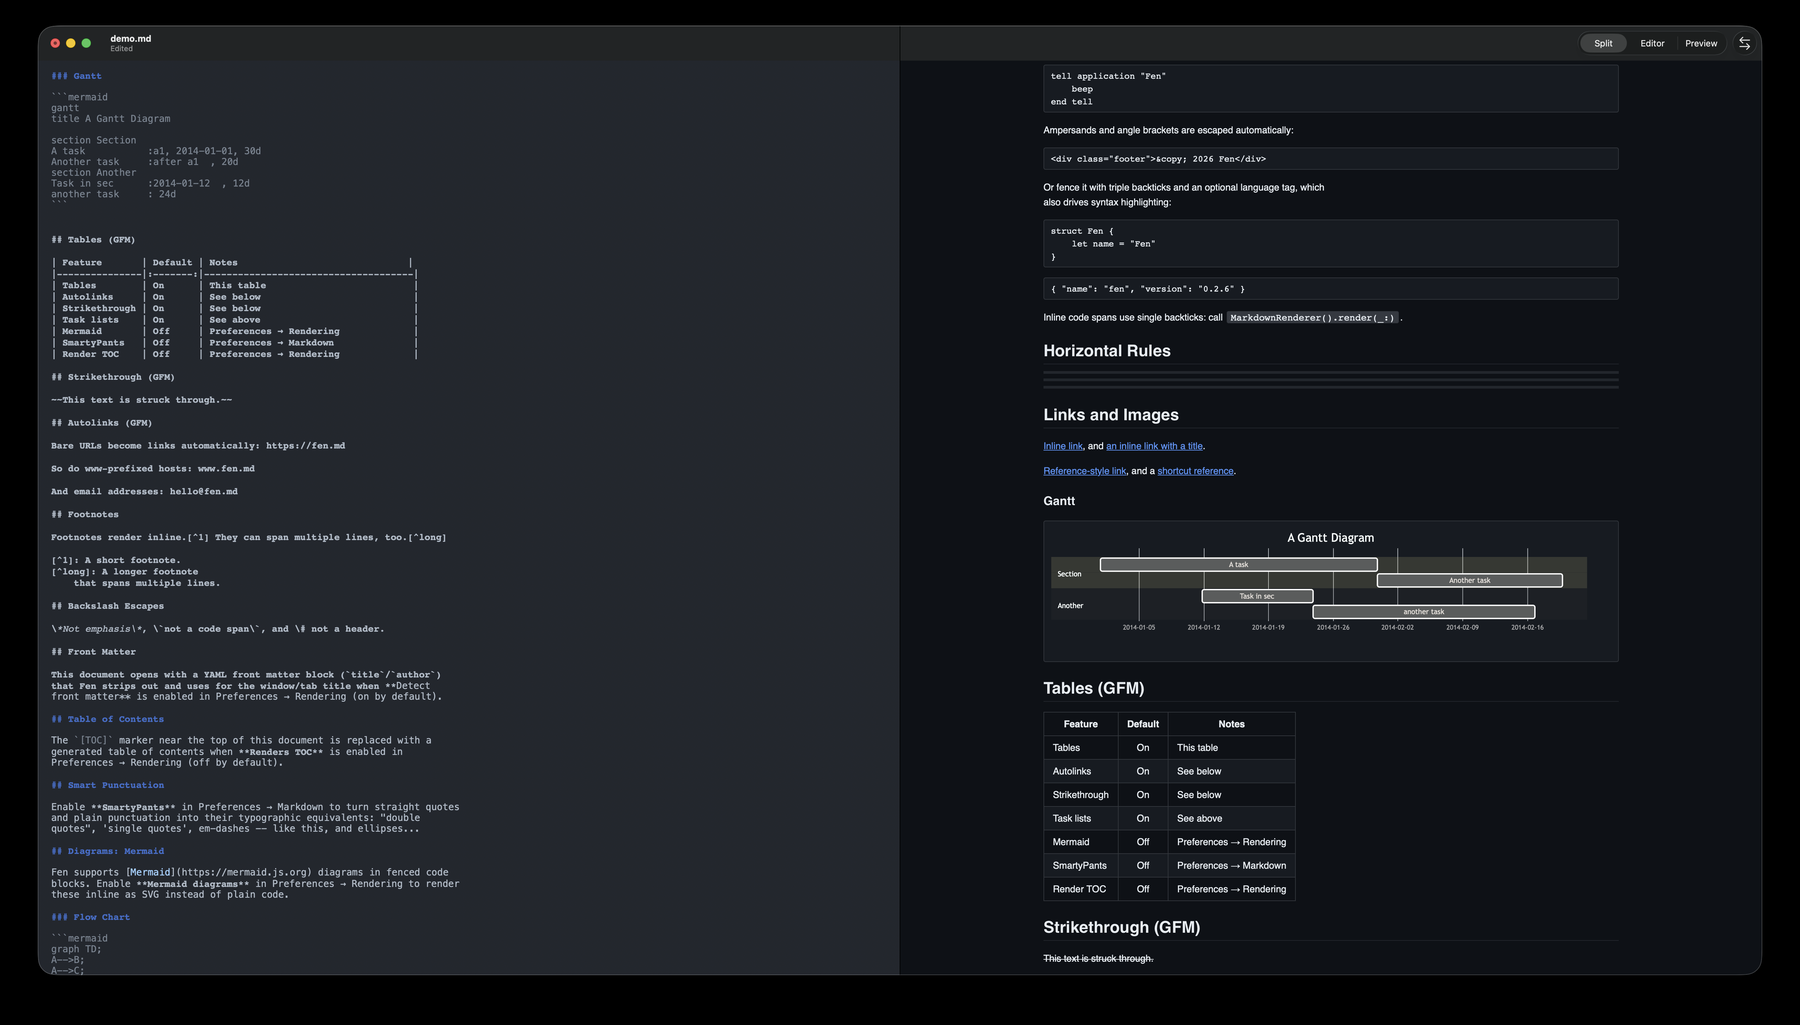The image size is (1800, 1025).
Task: Click the "Gantt" heading in preview
Action: click(1059, 501)
